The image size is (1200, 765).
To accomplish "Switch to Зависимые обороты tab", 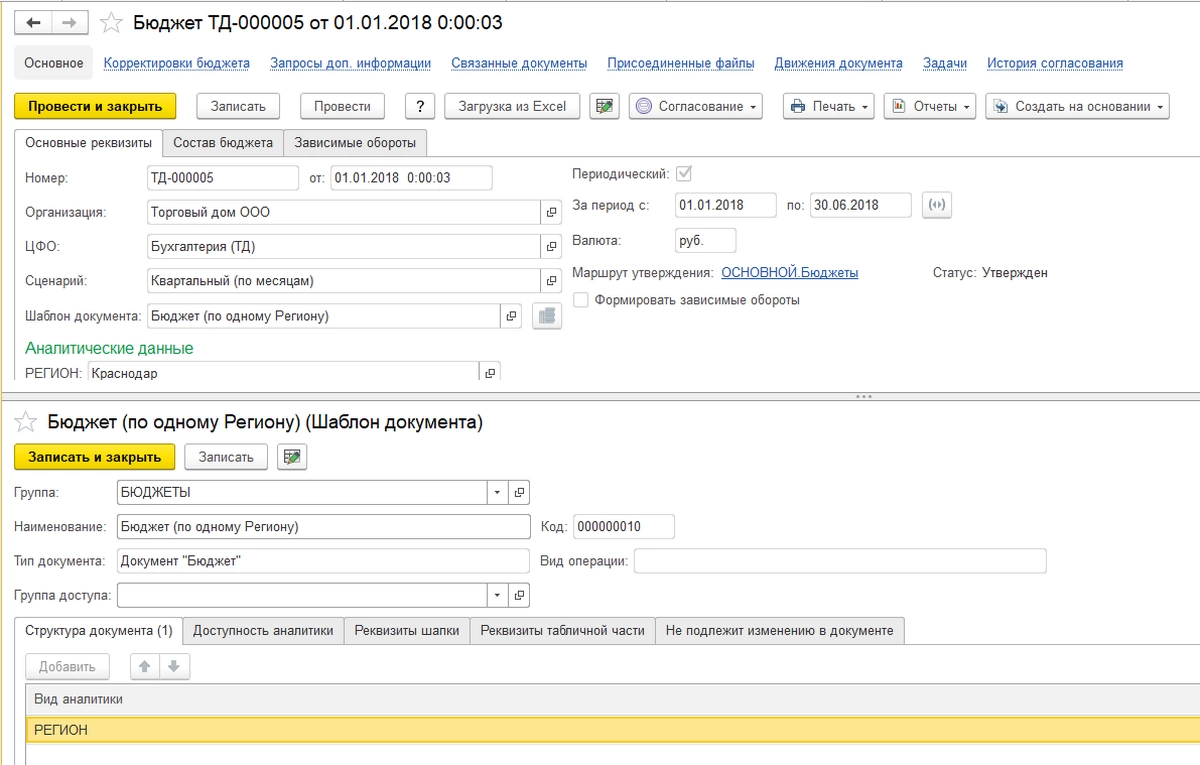I will (356, 143).
